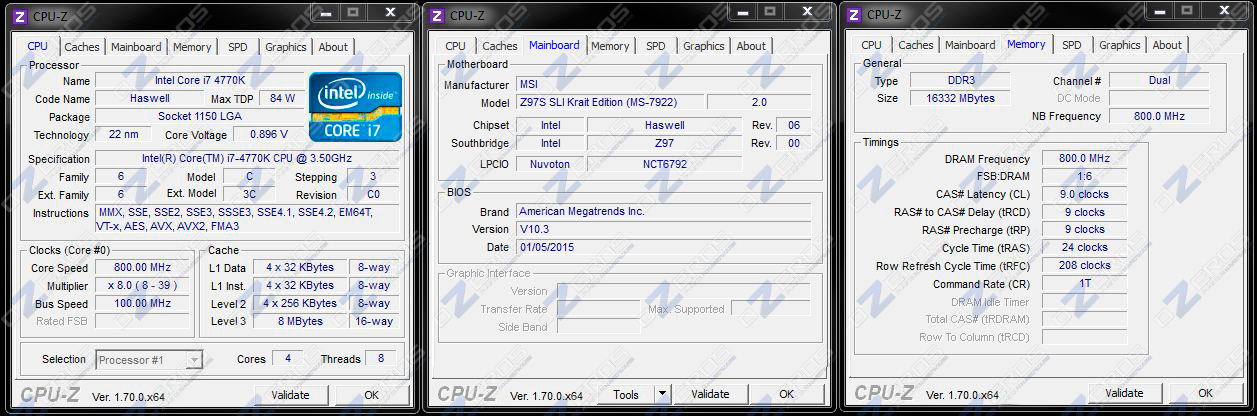Open SPD tab in the Memory window
Viewport: 1257px width, 416px height.
(1072, 45)
